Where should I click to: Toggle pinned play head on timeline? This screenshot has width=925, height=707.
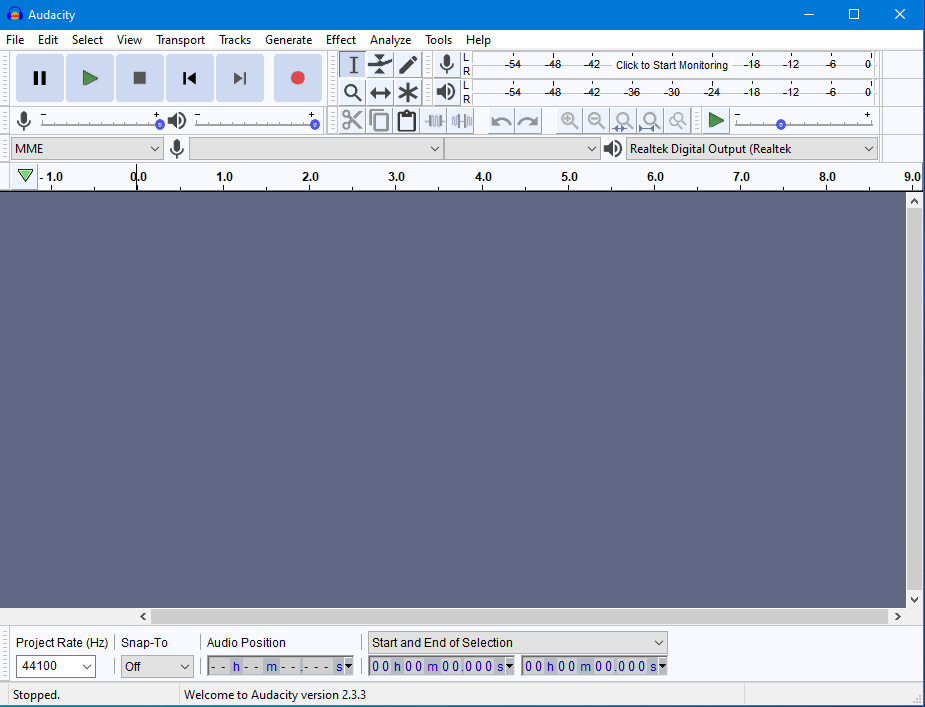[x=25, y=176]
